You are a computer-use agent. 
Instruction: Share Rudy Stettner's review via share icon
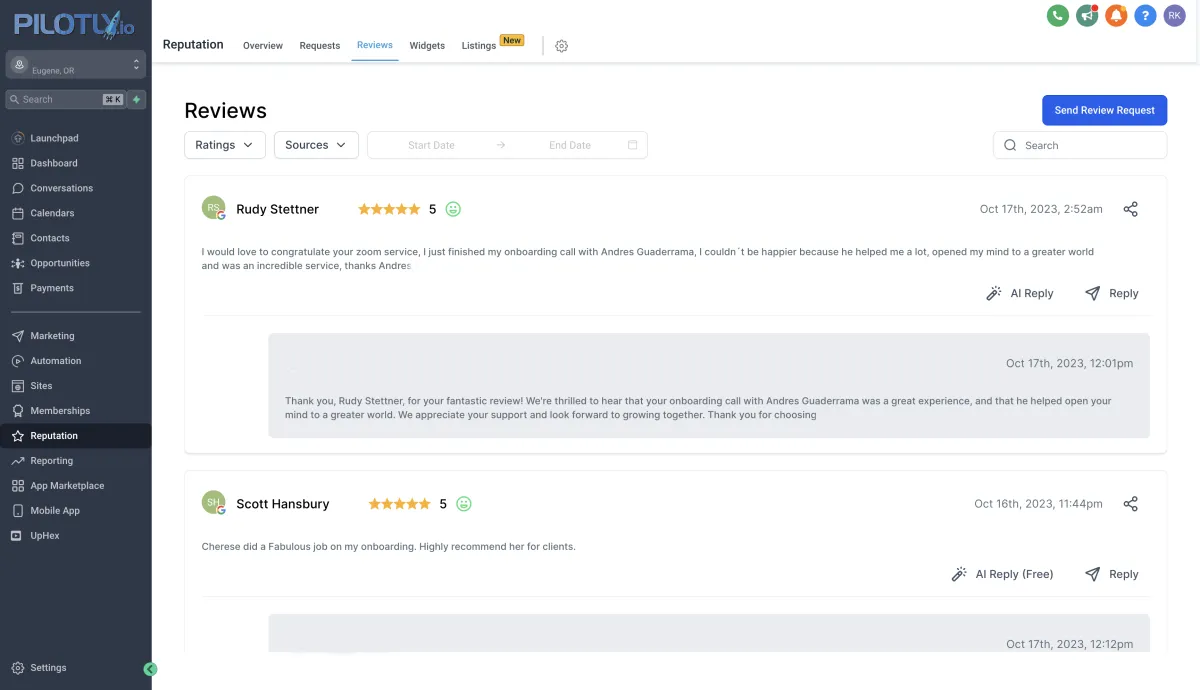[x=1130, y=209]
